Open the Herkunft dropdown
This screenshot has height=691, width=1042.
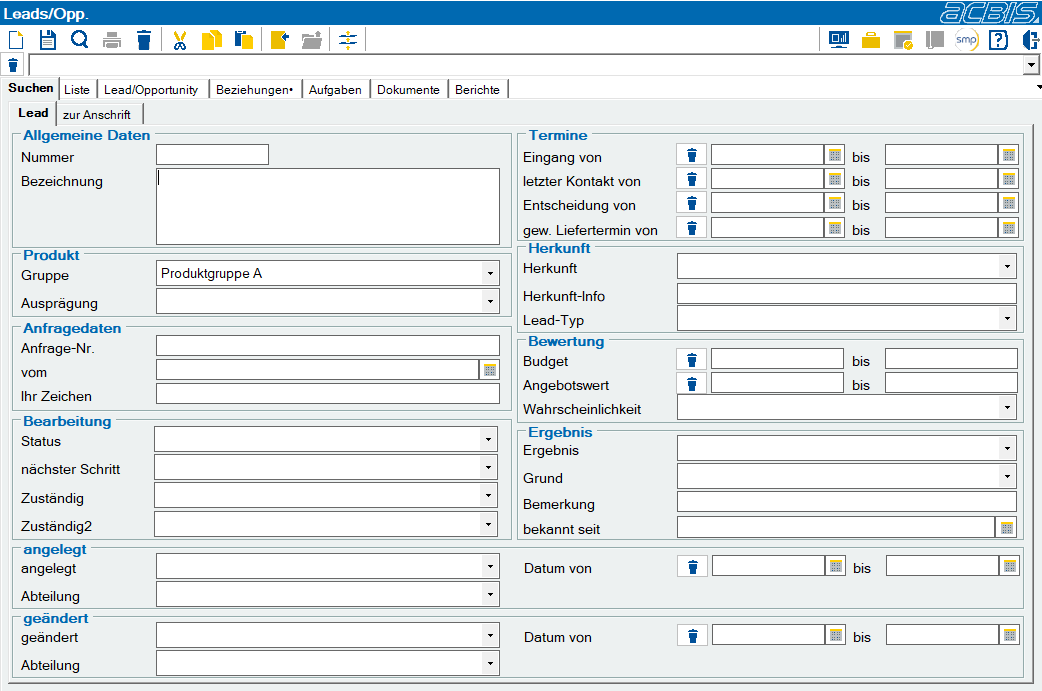1007,266
